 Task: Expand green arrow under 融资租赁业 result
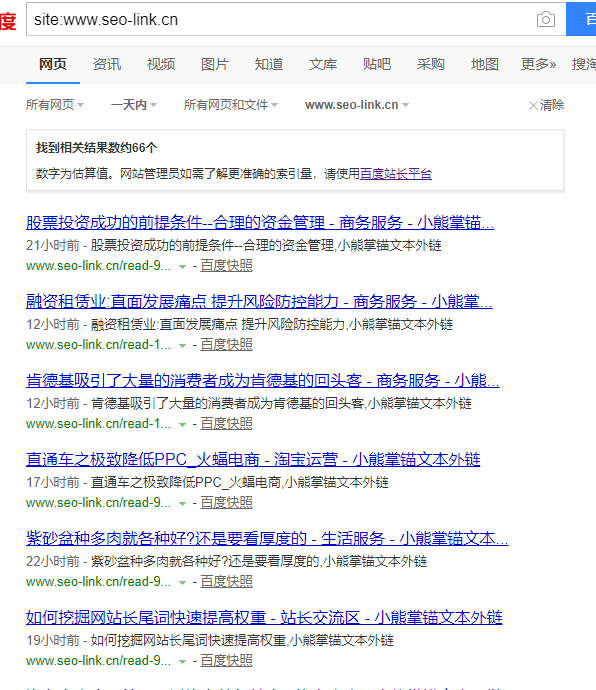[182, 346]
